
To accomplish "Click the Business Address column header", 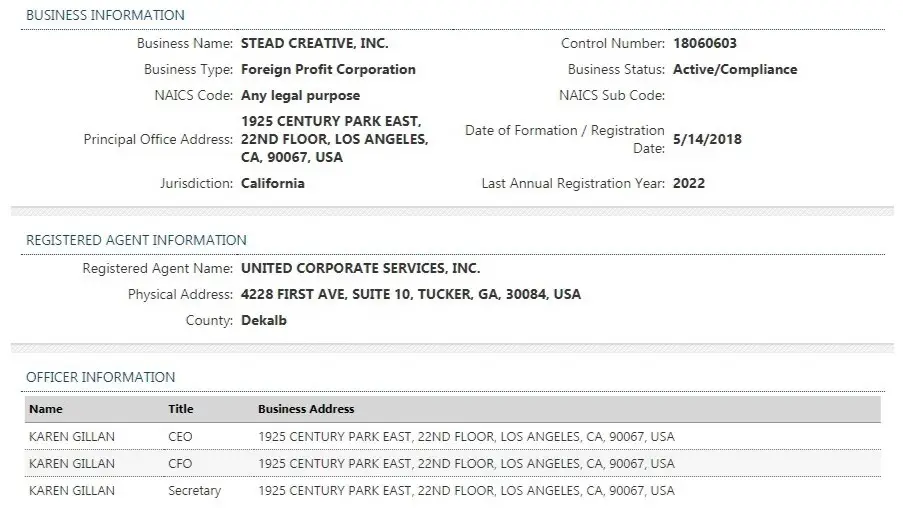I will point(306,409).
